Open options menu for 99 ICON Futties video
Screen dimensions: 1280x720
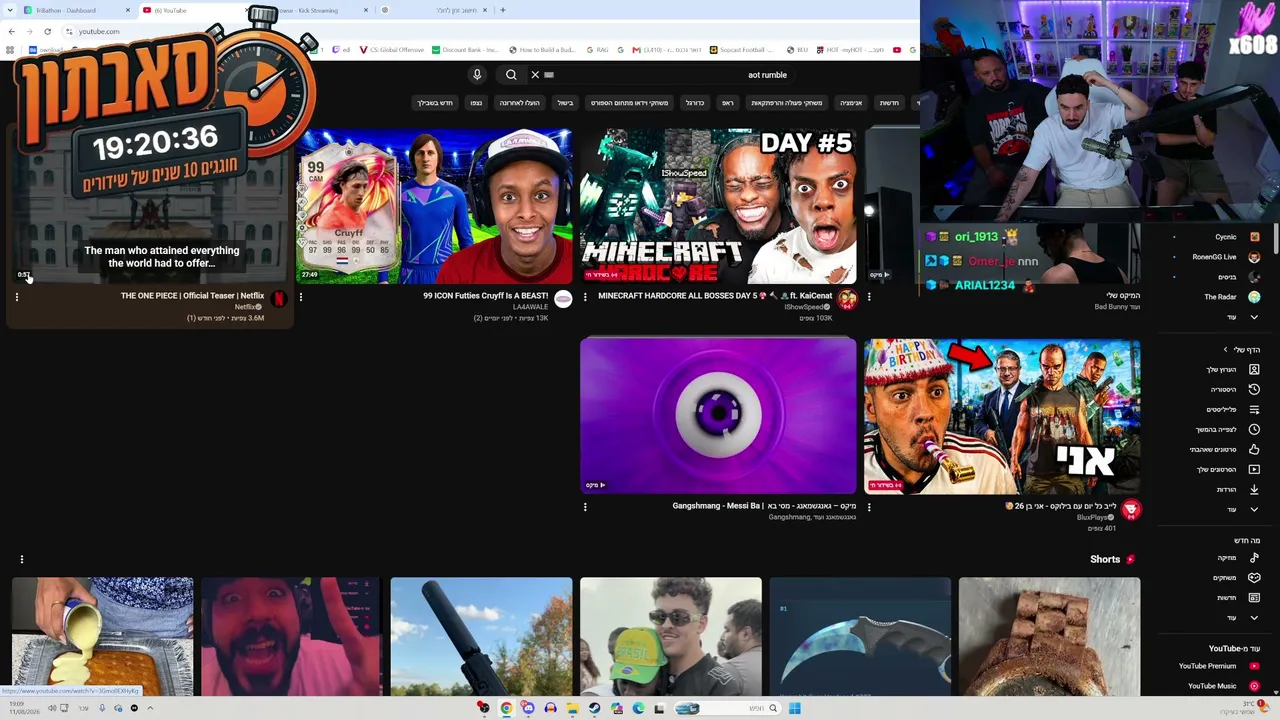[301, 297]
